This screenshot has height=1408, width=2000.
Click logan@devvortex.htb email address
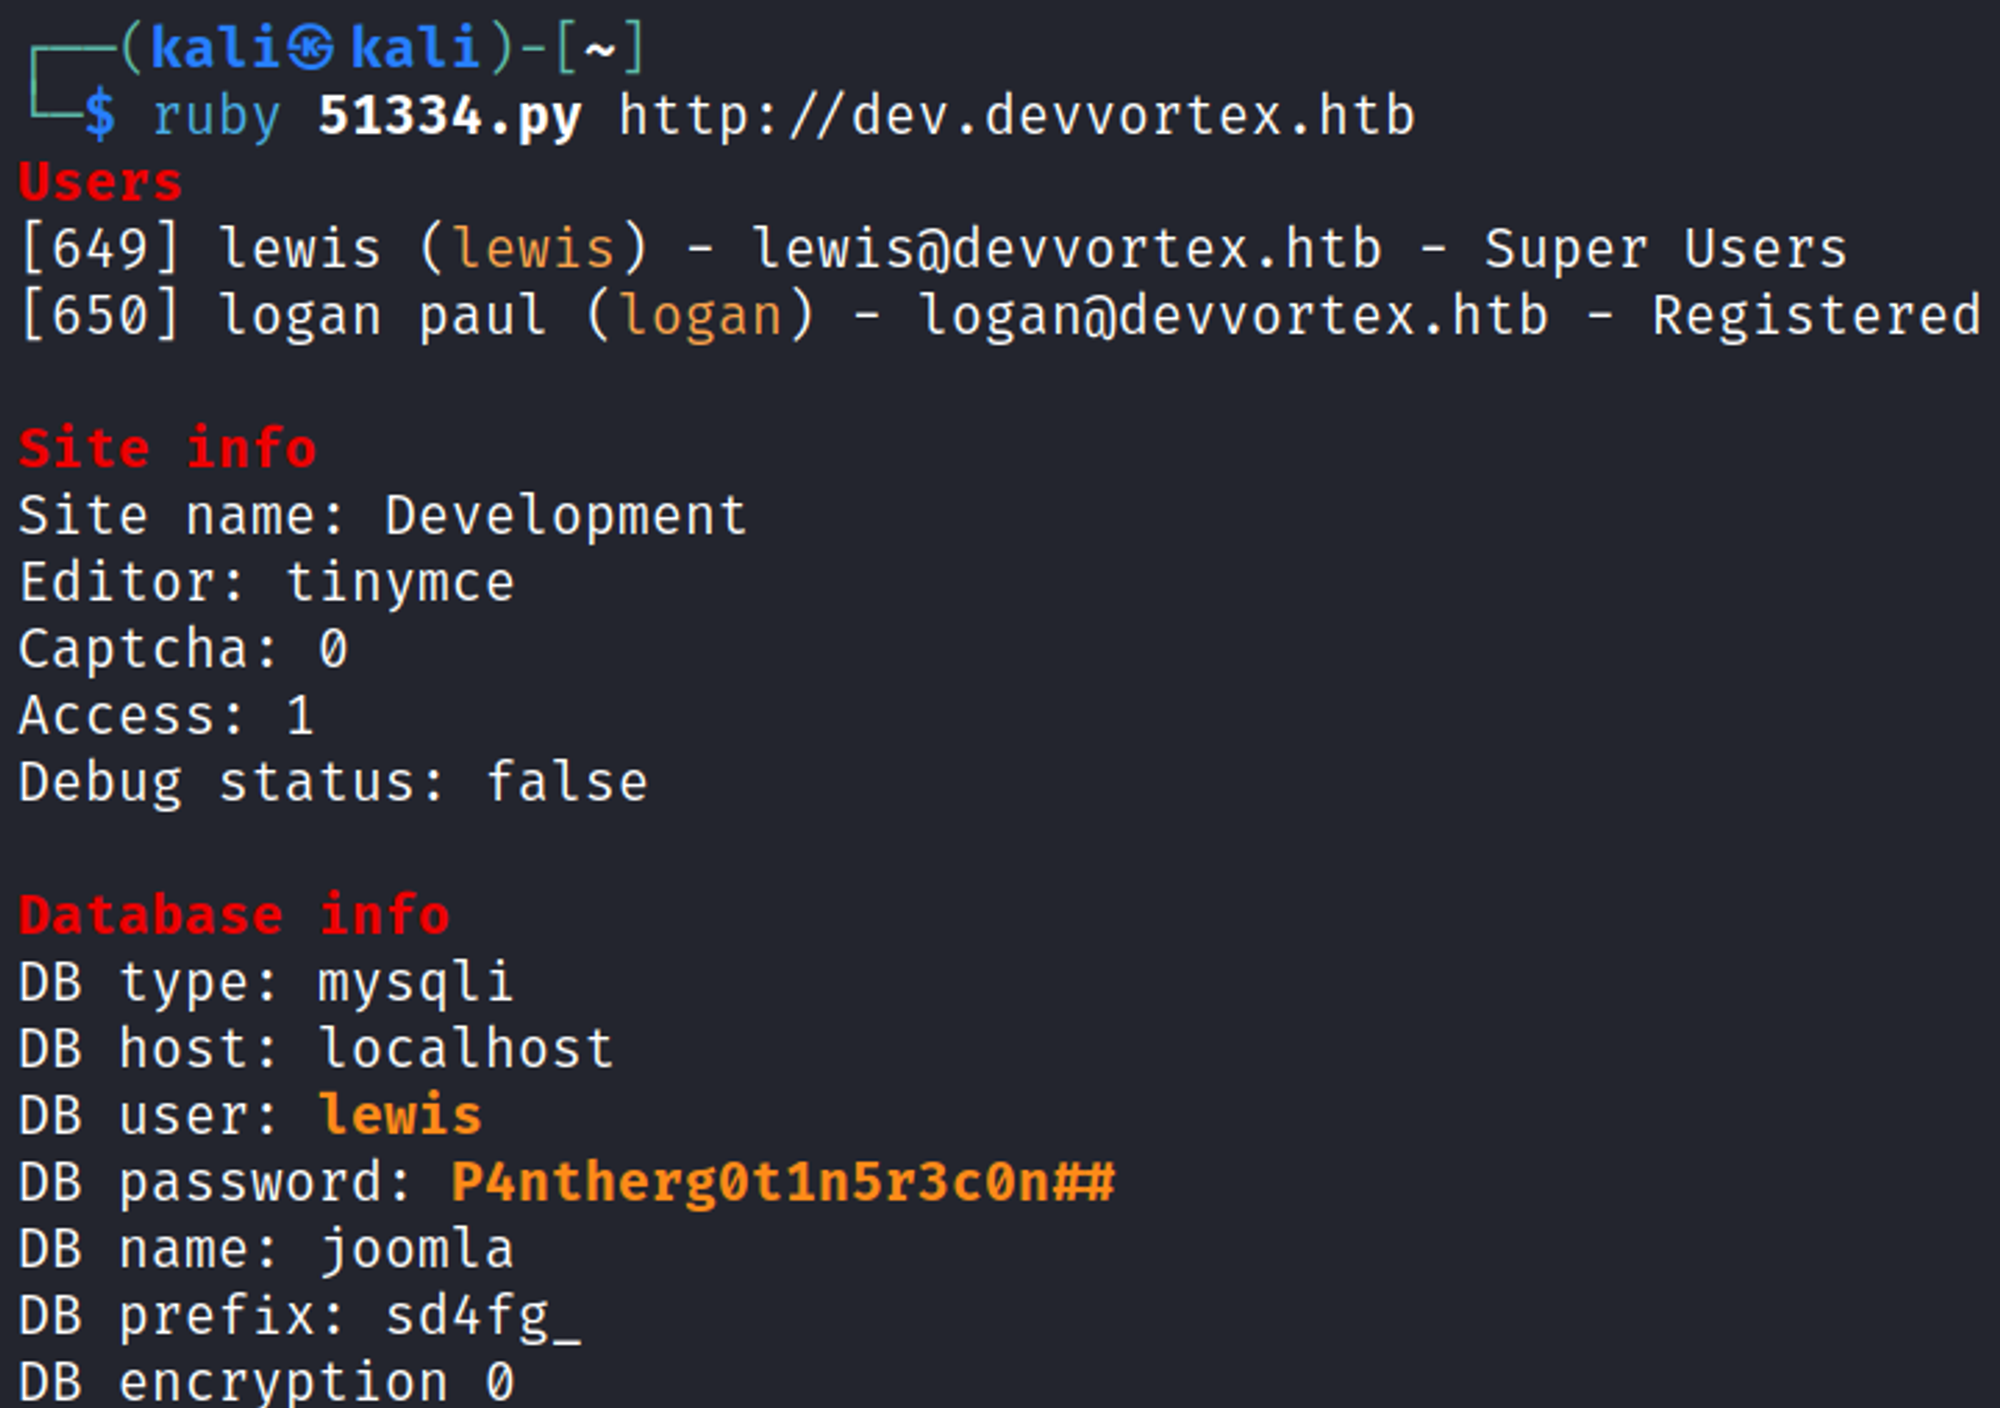coord(1232,316)
